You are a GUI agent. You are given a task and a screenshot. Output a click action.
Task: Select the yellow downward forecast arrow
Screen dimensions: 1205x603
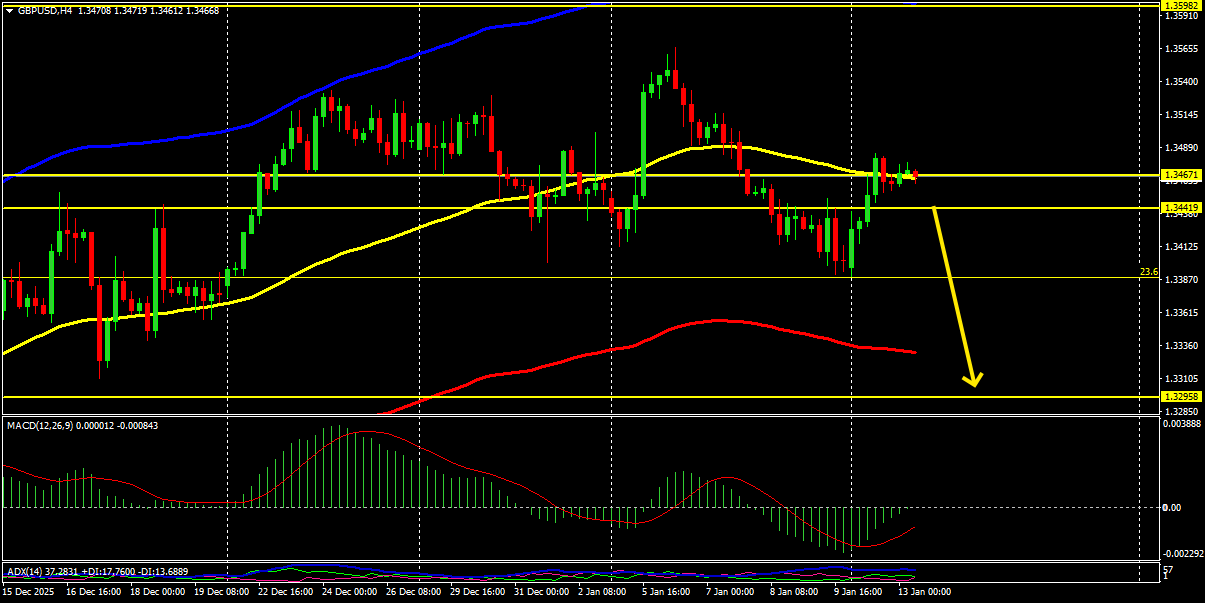[x=956, y=296]
